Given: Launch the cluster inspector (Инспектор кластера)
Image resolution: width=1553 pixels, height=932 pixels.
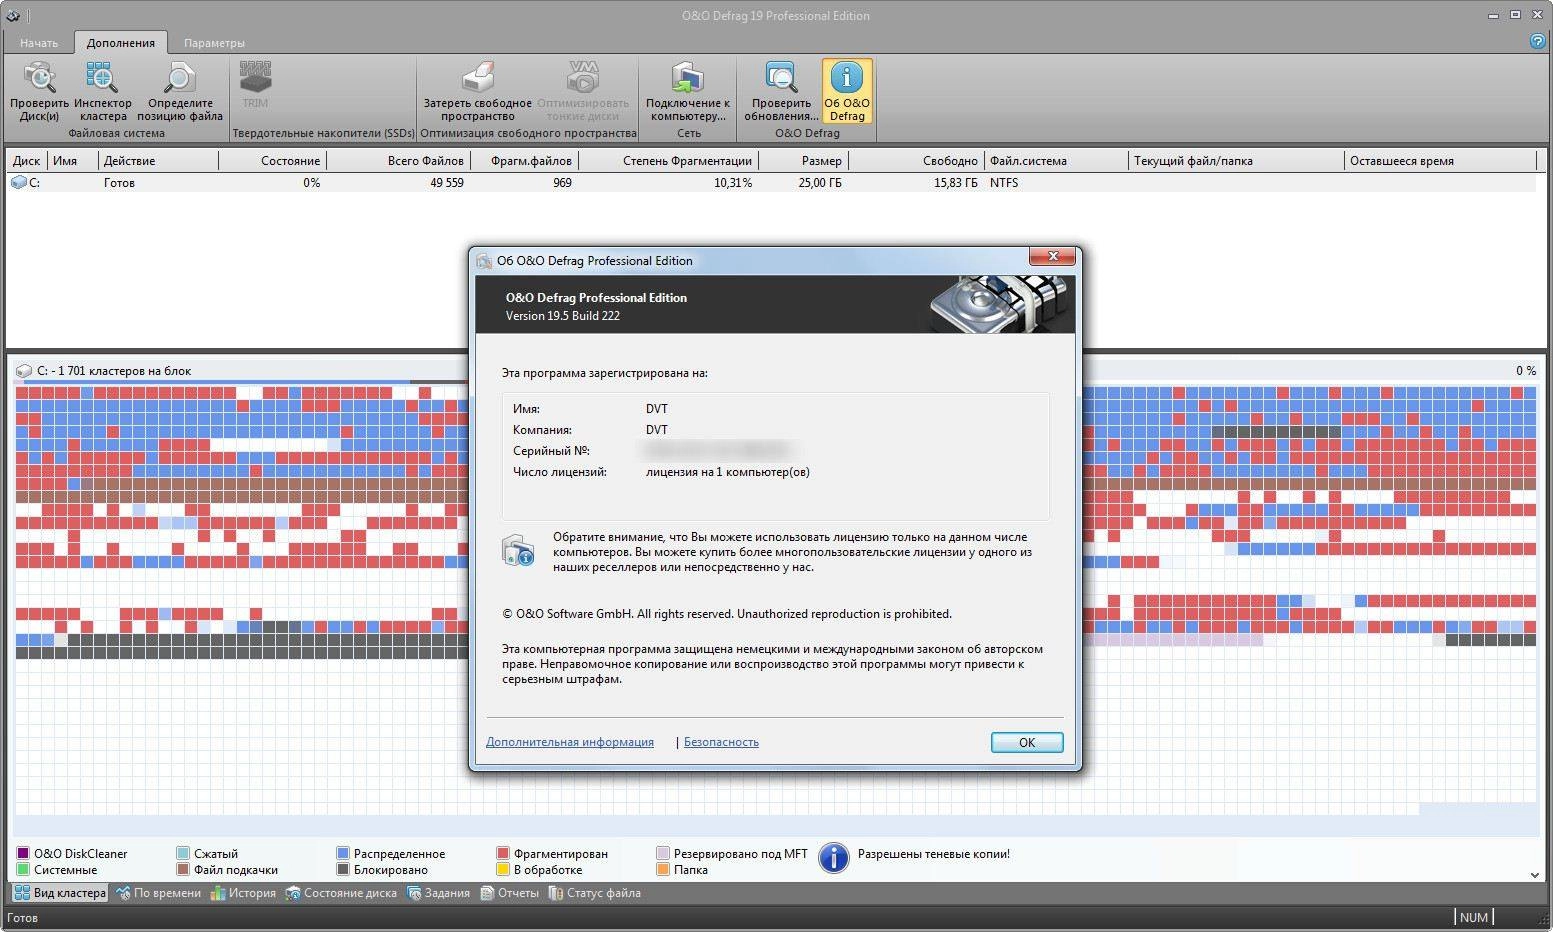Looking at the screenshot, I should click(103, 91).
